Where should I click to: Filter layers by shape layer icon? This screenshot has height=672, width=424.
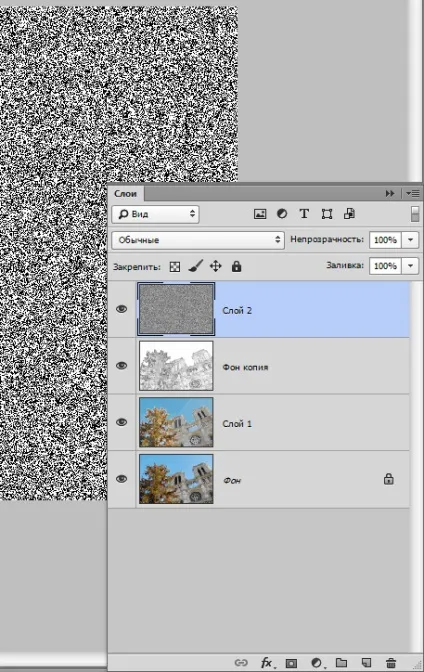tap(327, 214)
